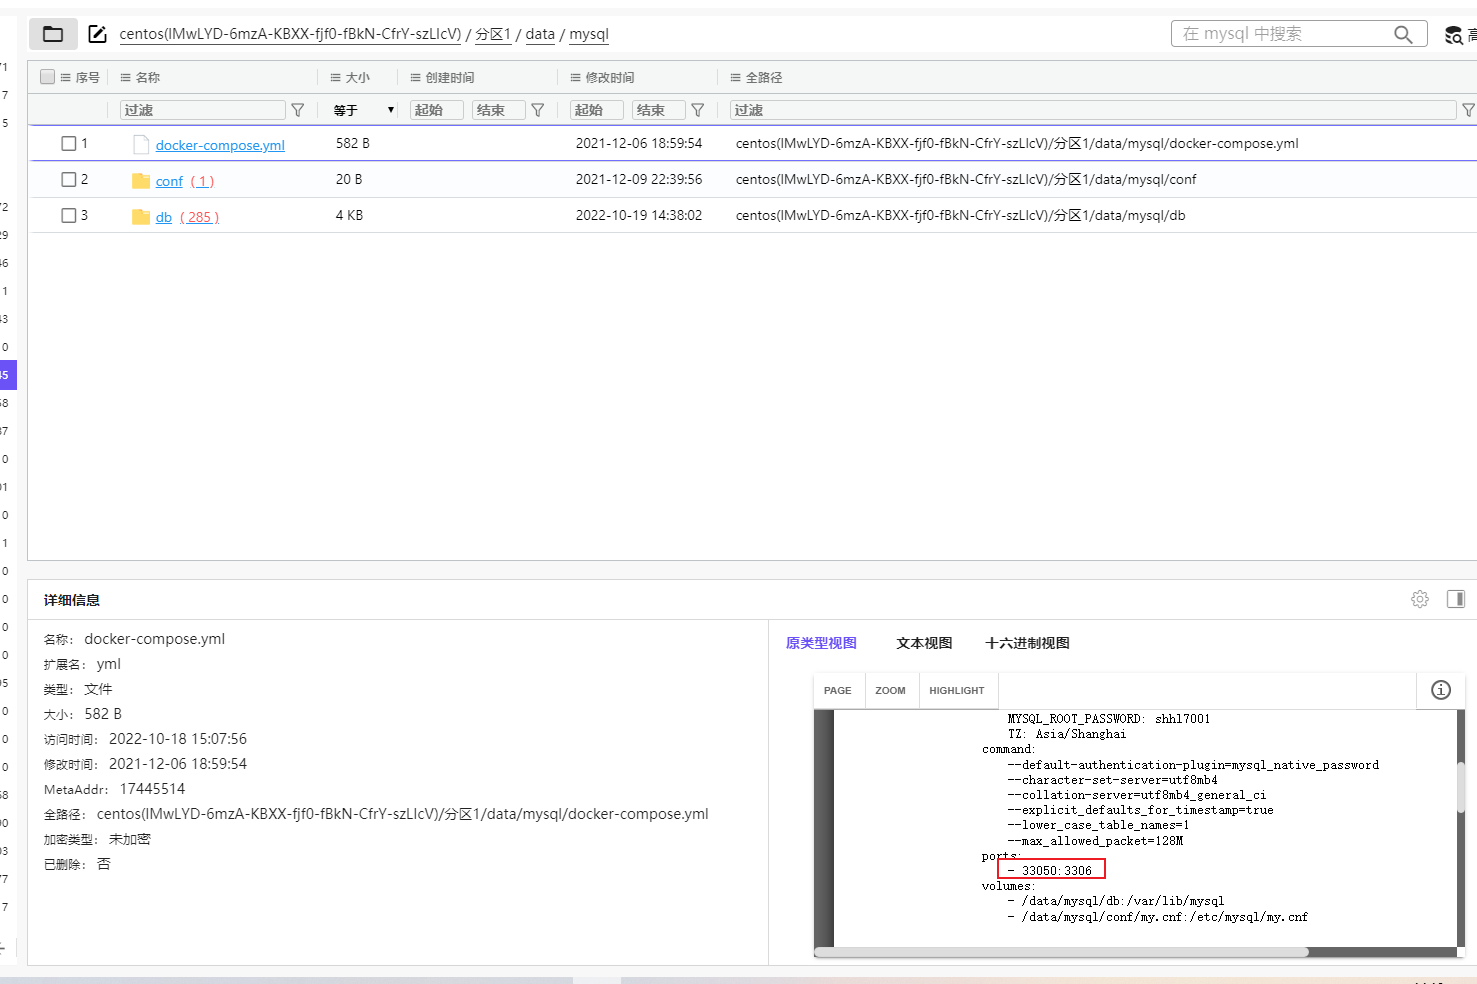Open the settings gear in details panel

tap(1419, 599)
